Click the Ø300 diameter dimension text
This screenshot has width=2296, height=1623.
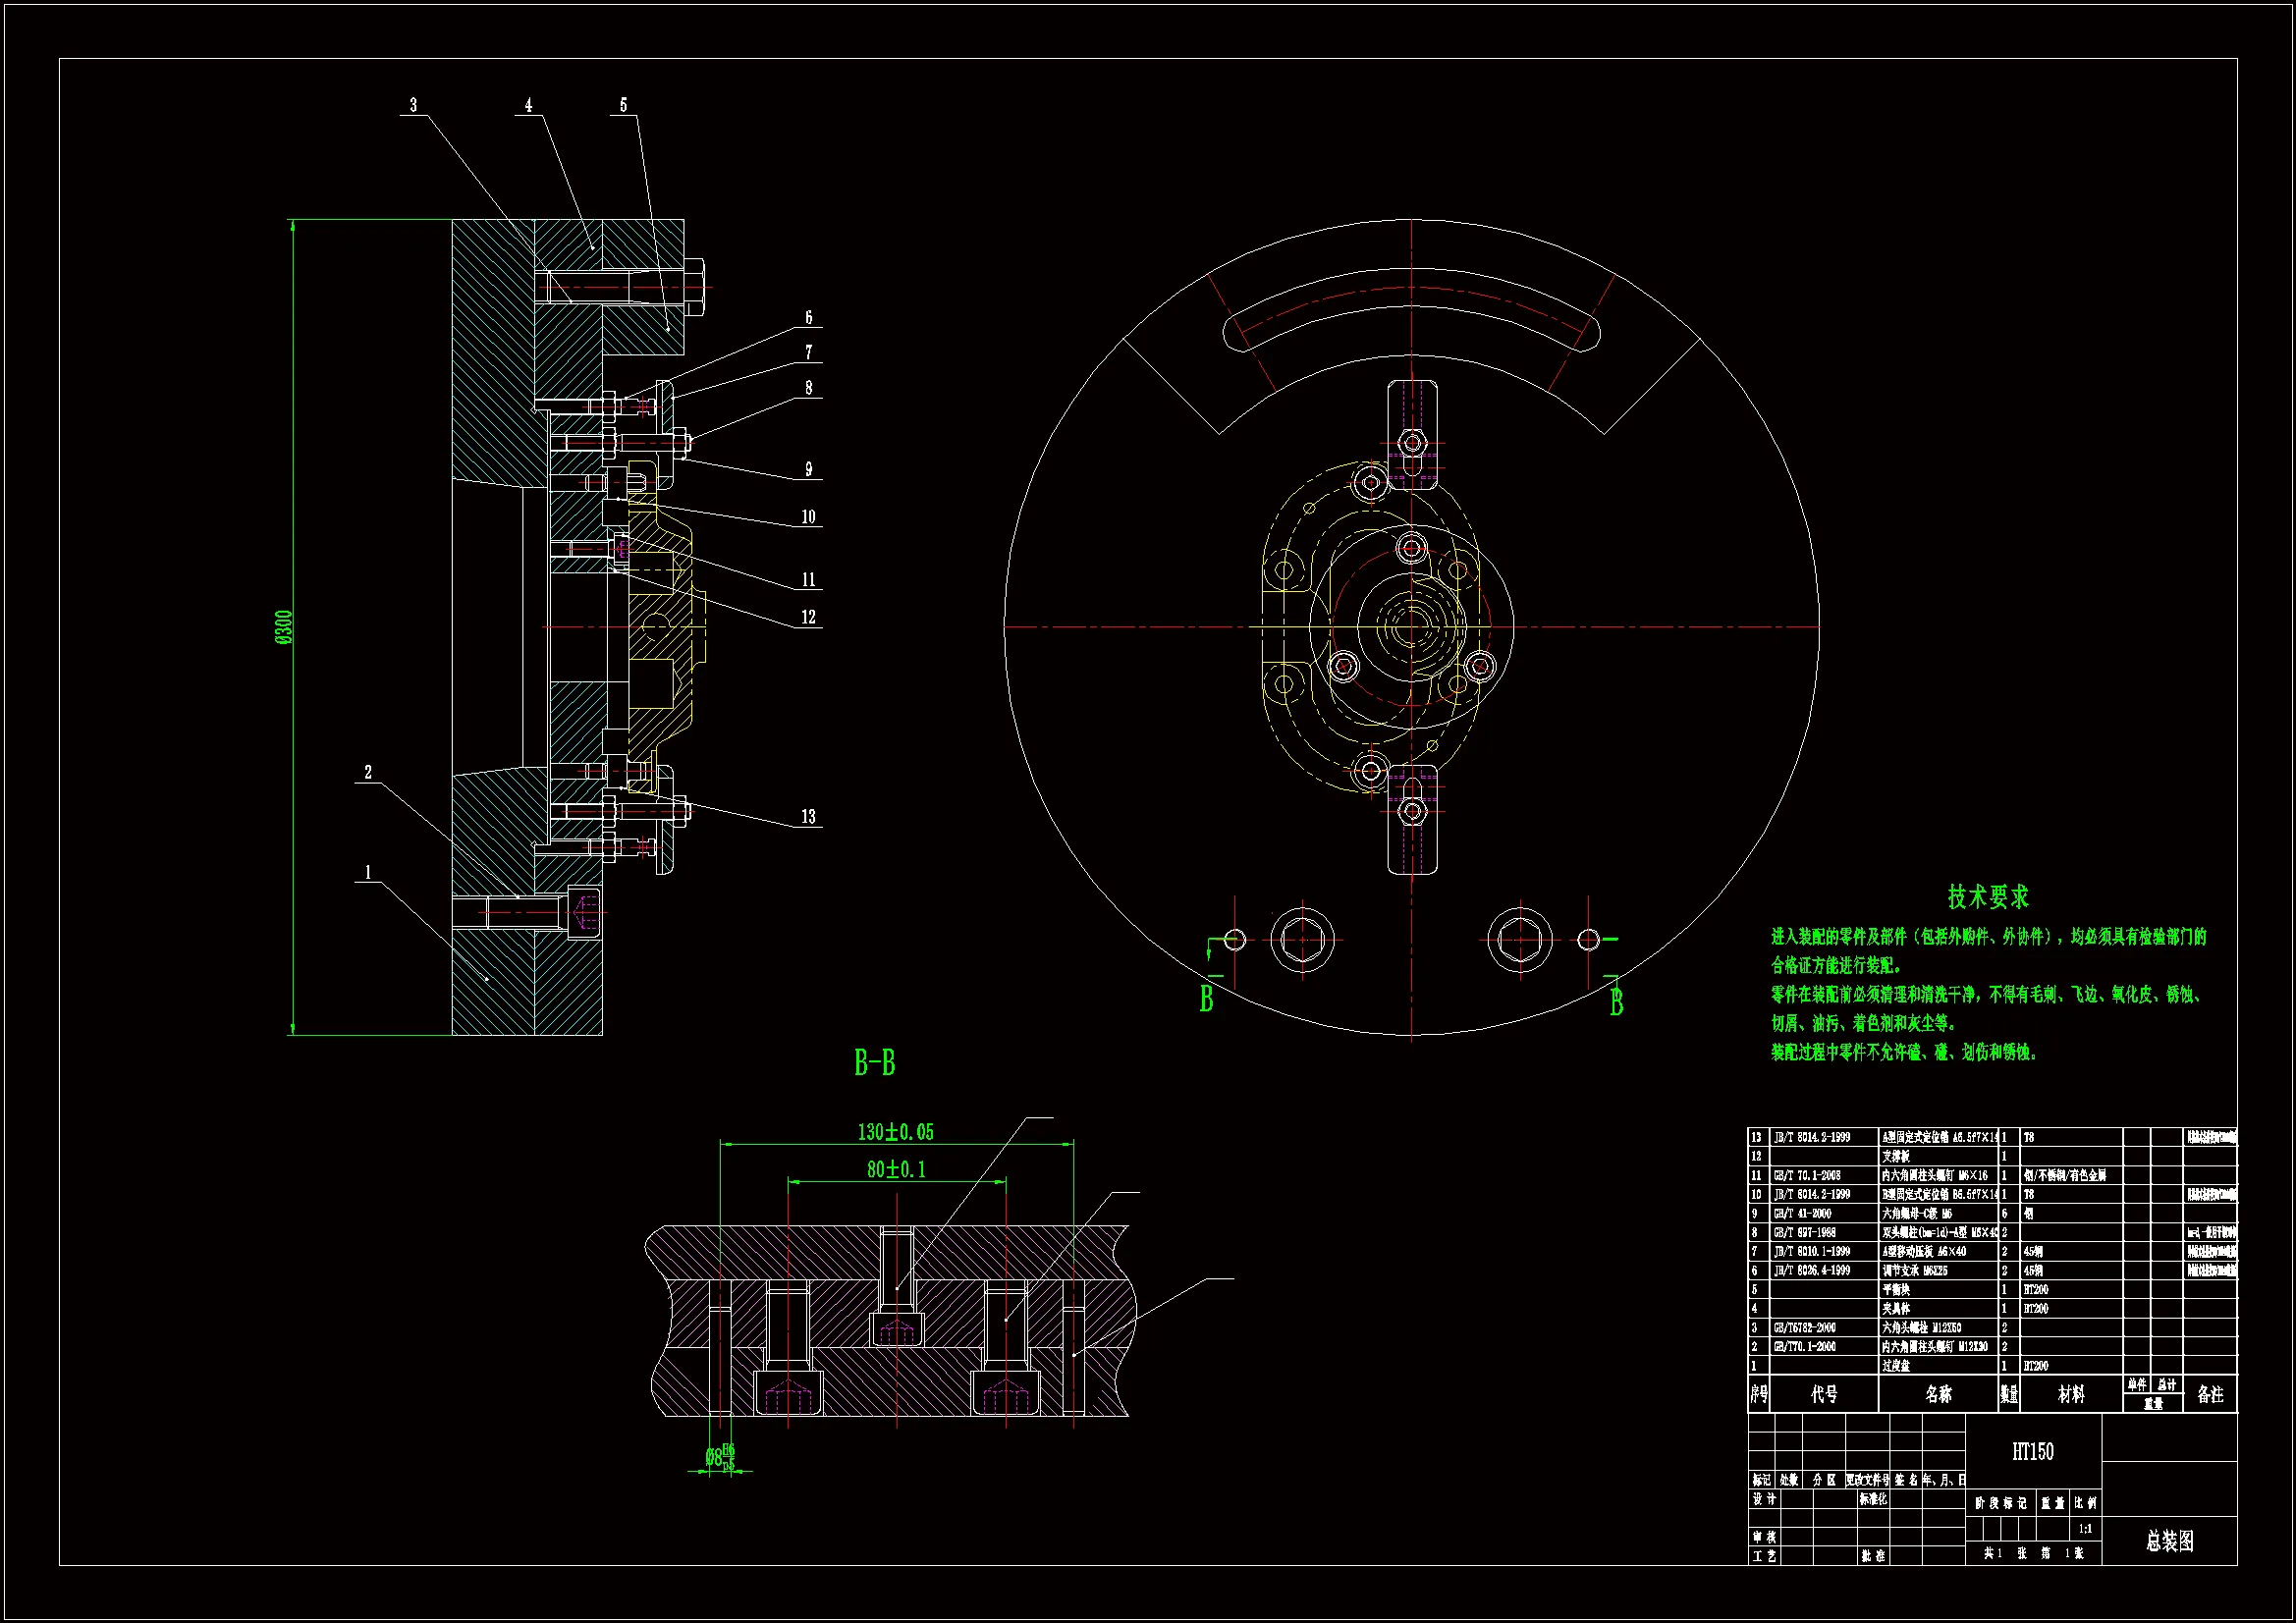[x=284, y=627]
